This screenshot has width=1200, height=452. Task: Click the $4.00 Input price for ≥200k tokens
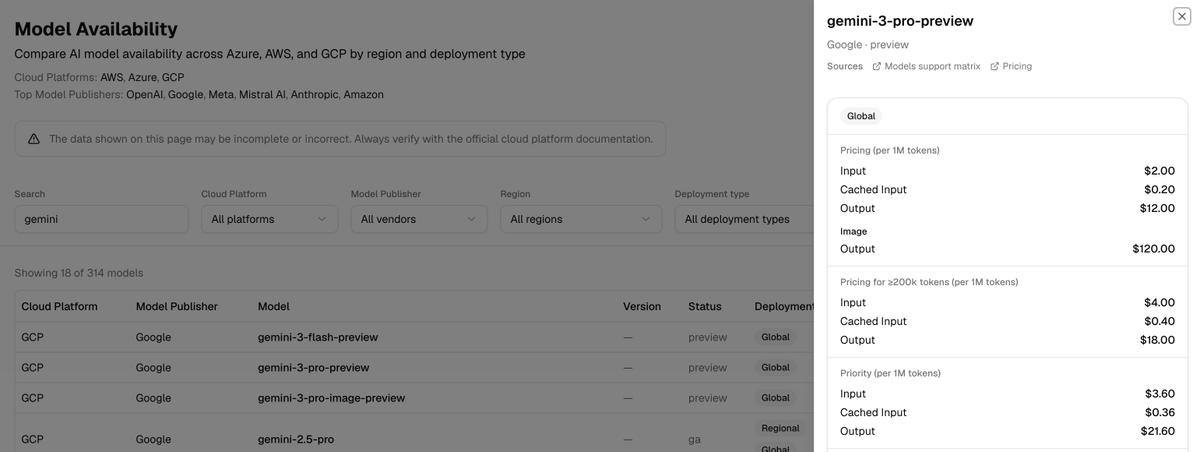coord(1159,303)
